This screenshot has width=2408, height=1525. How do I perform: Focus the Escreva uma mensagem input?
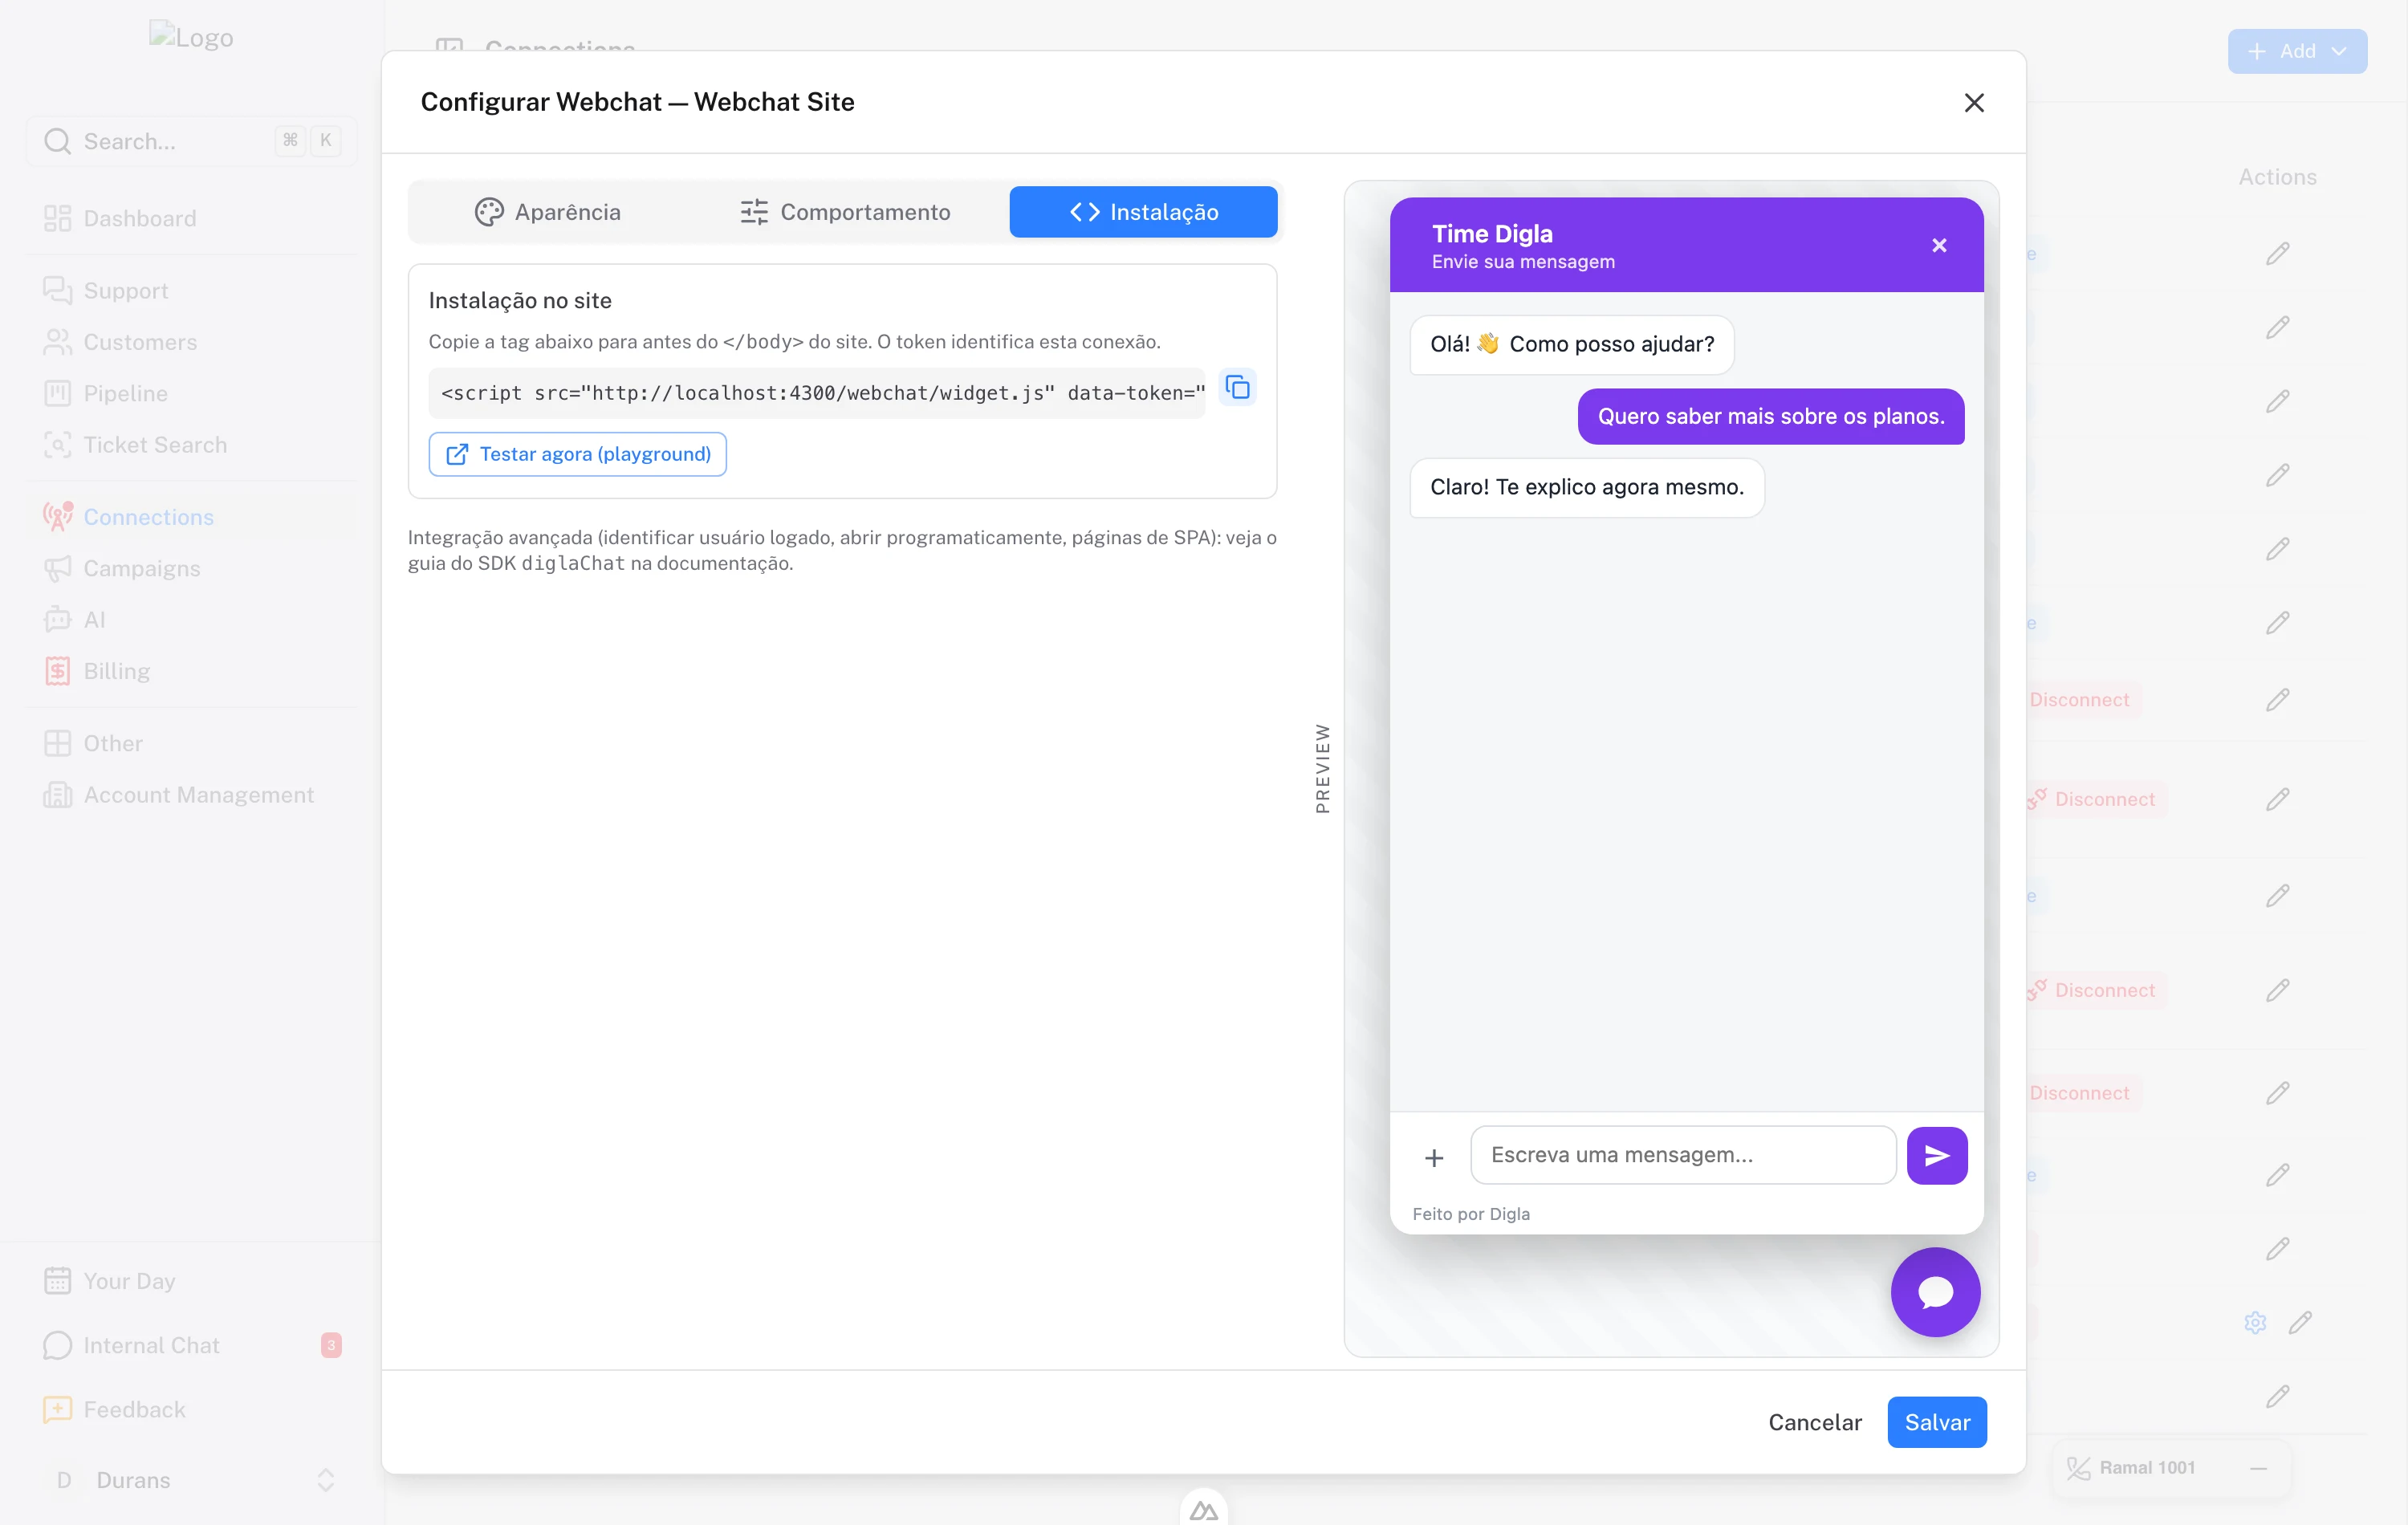click(x=1683, y=1155)
